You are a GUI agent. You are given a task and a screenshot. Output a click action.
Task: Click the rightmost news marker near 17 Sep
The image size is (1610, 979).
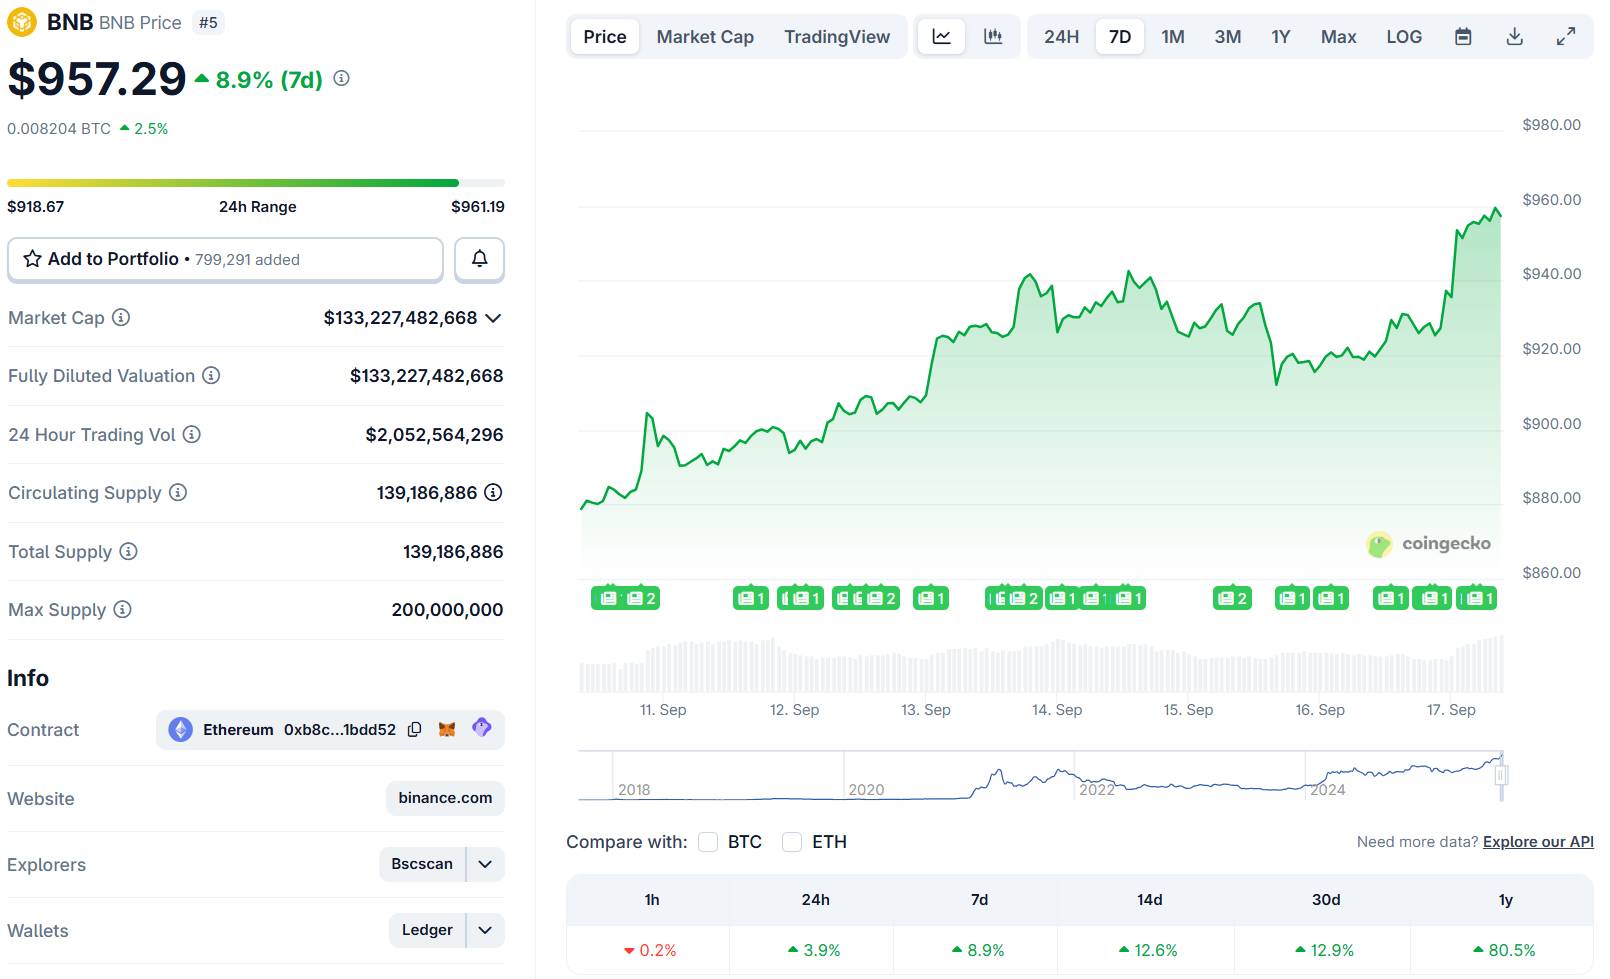pos(1479,598)
